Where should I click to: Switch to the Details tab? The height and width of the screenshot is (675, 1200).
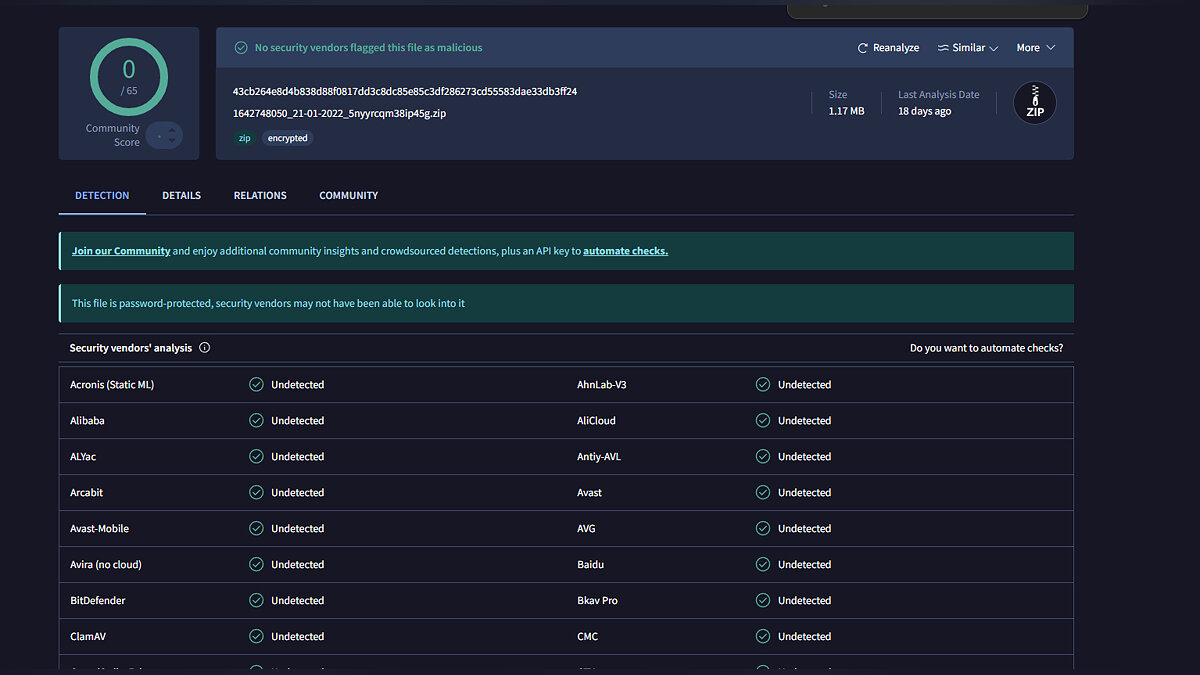[181, 196]
